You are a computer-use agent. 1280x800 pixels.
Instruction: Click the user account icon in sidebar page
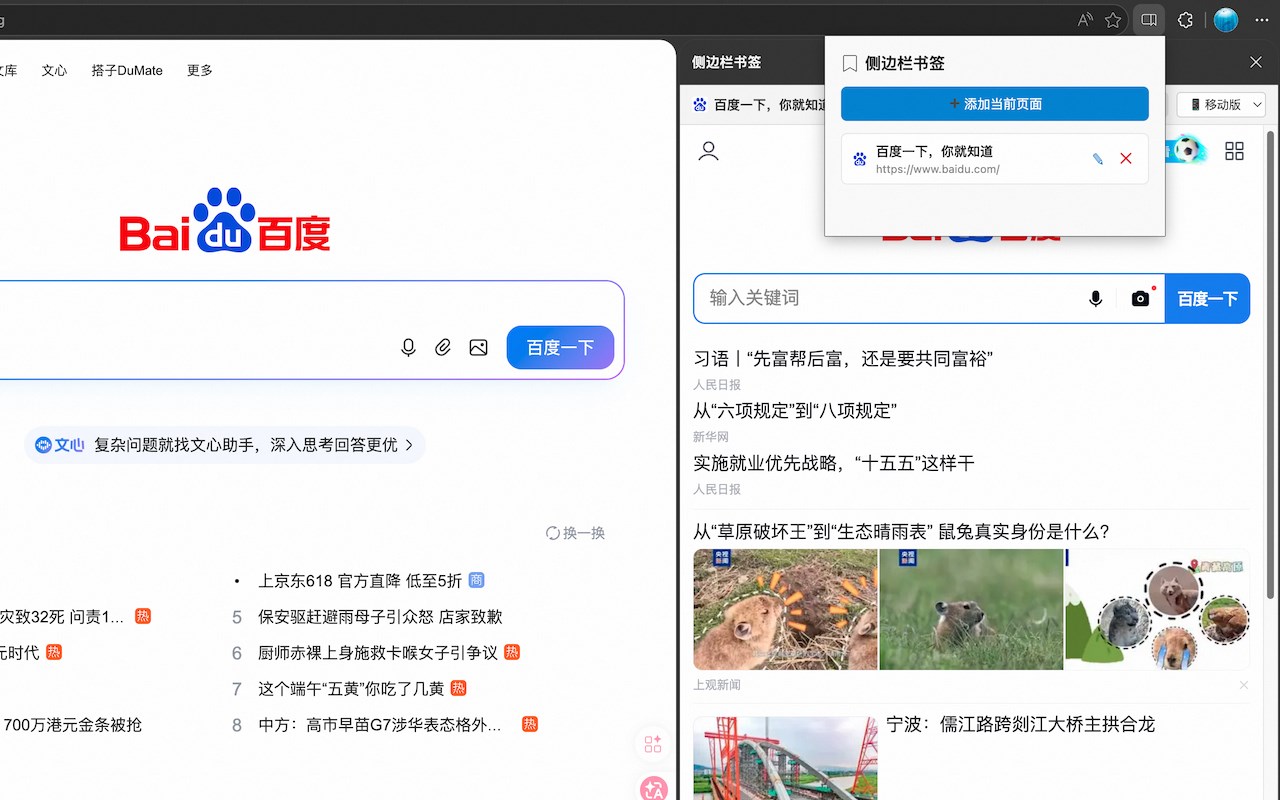pos(709,152)
